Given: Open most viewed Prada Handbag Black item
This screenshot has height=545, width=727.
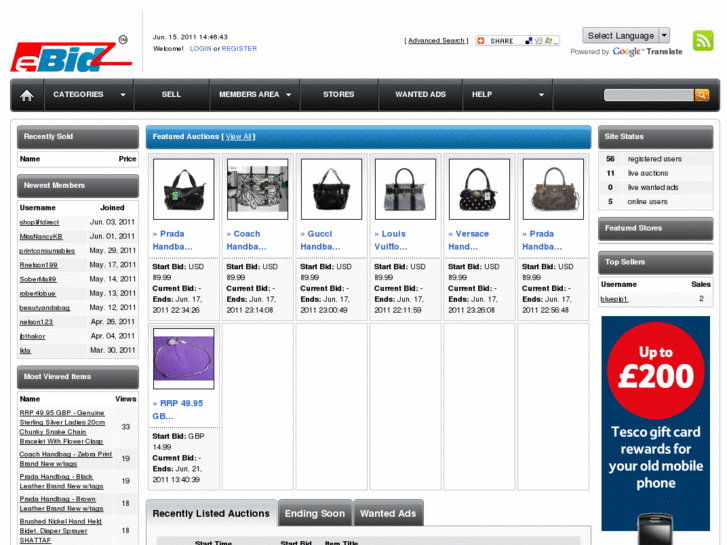Looking at the screenshot, I should (61, 481).
